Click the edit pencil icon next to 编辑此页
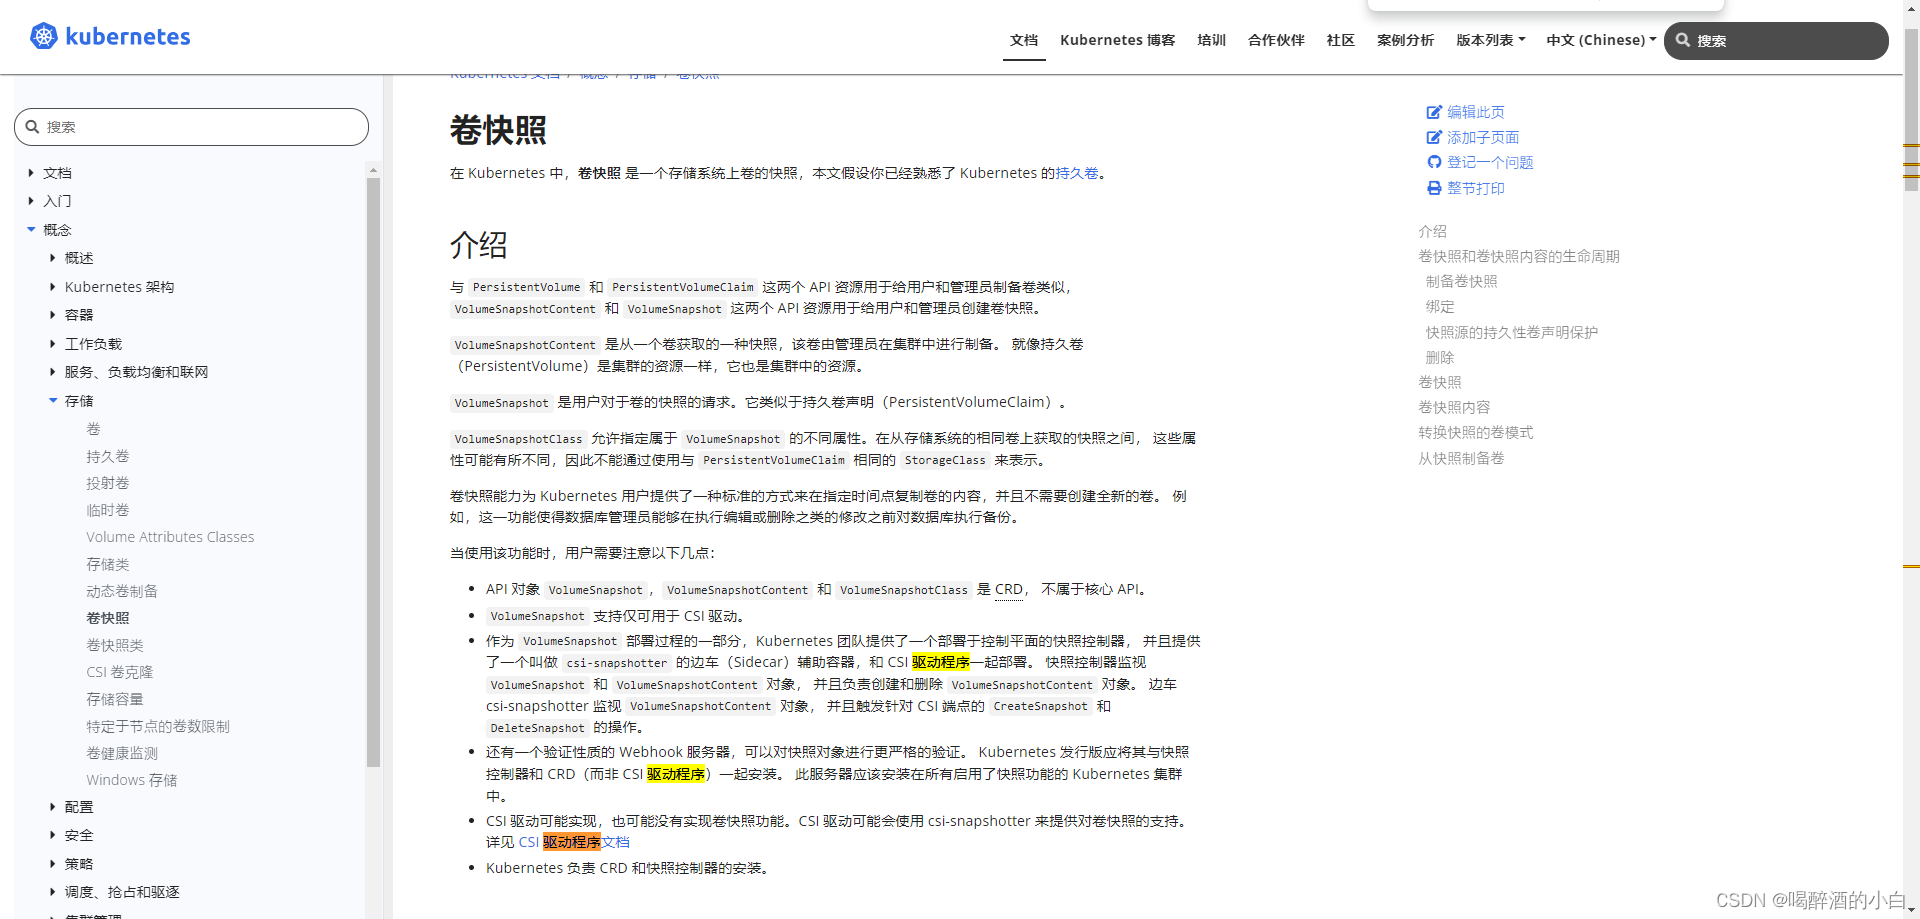 click(1434, 112)
